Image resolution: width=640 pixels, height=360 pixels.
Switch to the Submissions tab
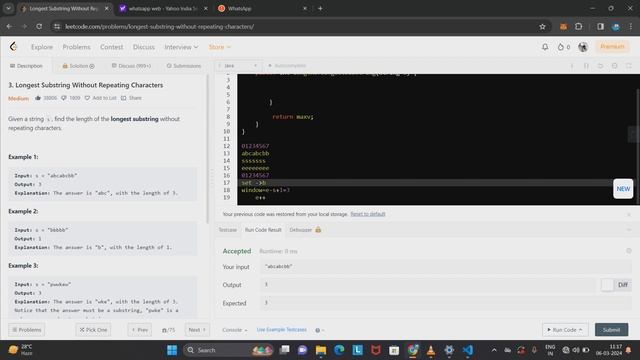[184, 66]
